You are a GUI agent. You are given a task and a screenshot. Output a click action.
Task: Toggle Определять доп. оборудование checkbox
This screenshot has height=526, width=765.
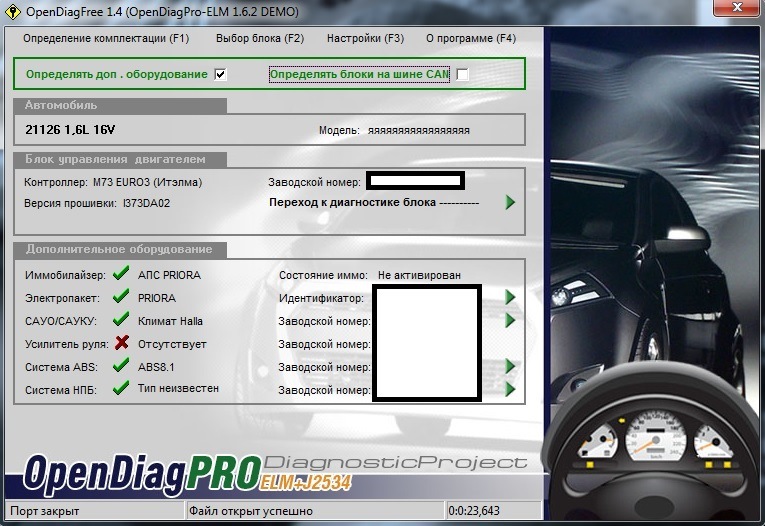pyautogui.click(x=221, y=74)
